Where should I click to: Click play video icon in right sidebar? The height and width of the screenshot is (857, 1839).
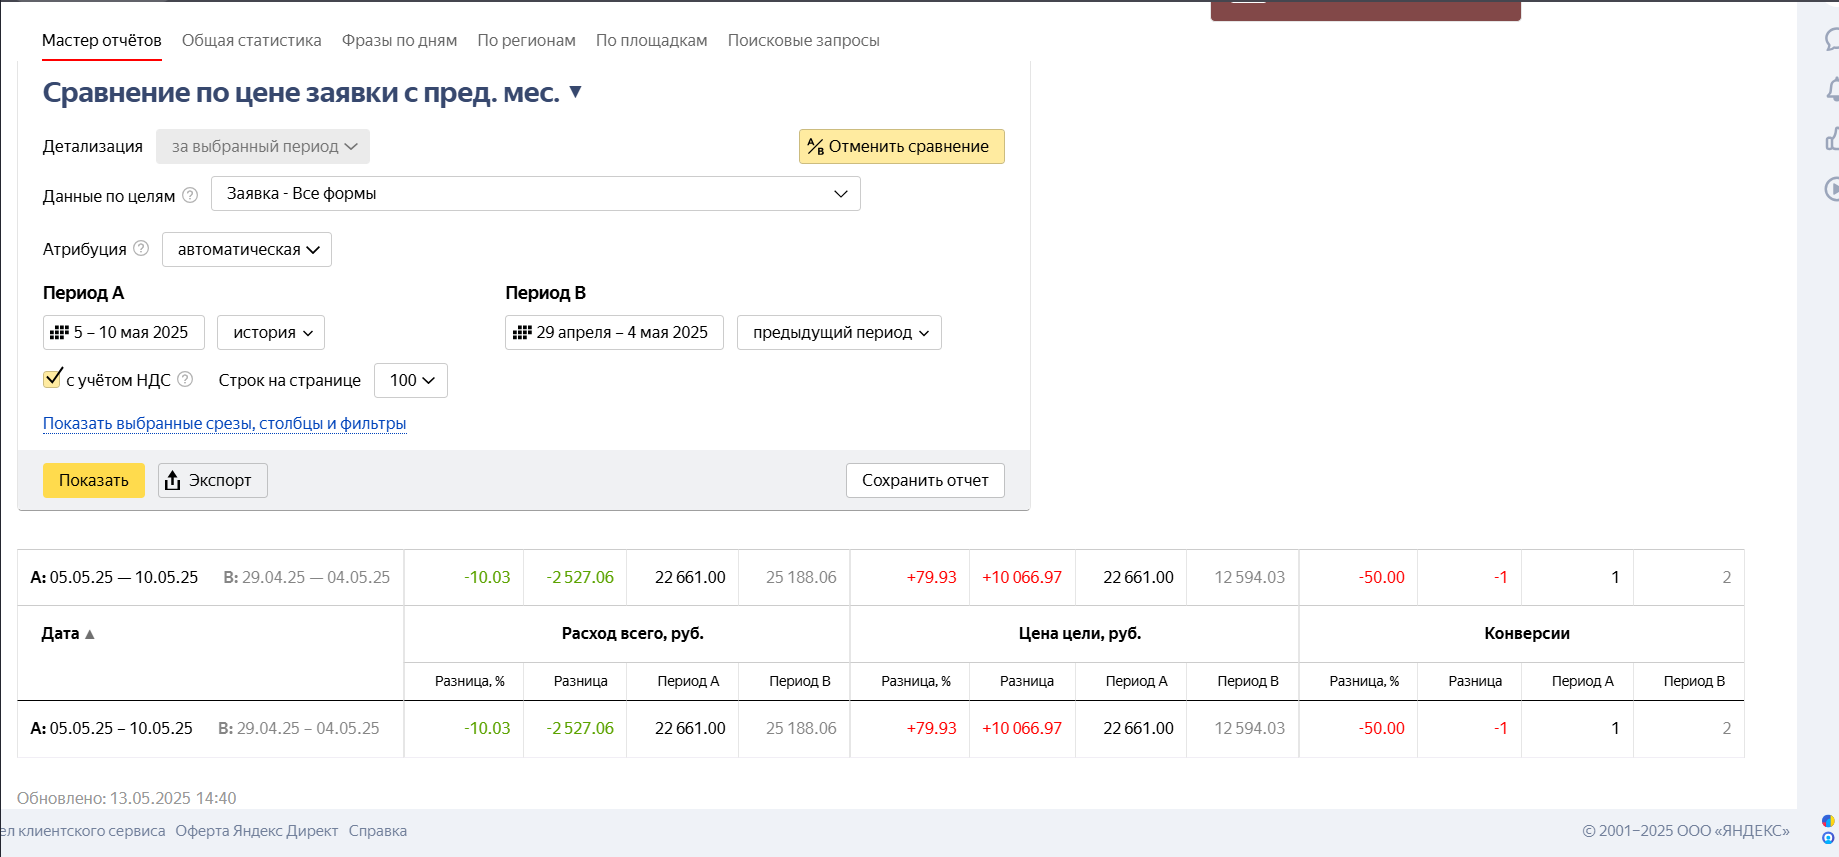(x=1832, y=188)
